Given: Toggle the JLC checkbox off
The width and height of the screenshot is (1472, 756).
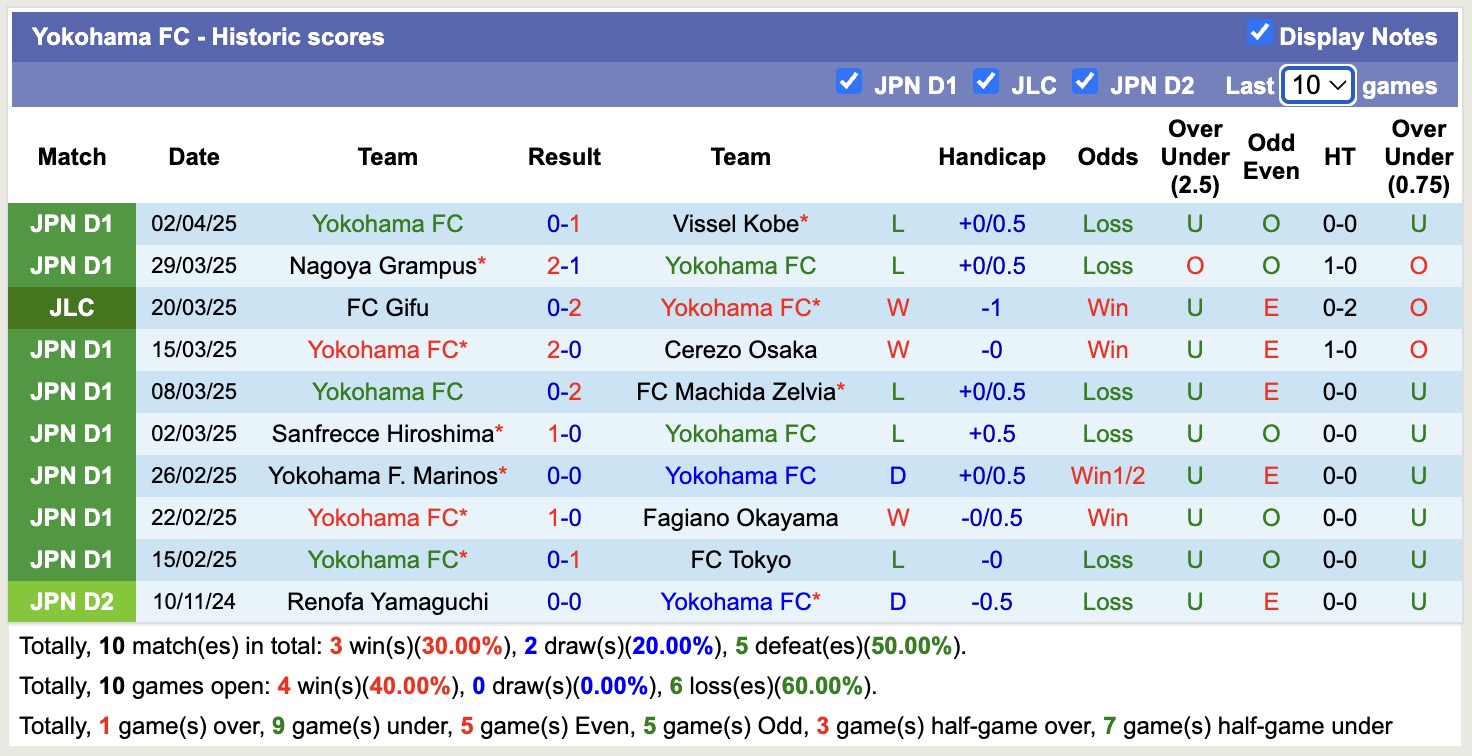Looking at the screenshot, I should 986,83.
